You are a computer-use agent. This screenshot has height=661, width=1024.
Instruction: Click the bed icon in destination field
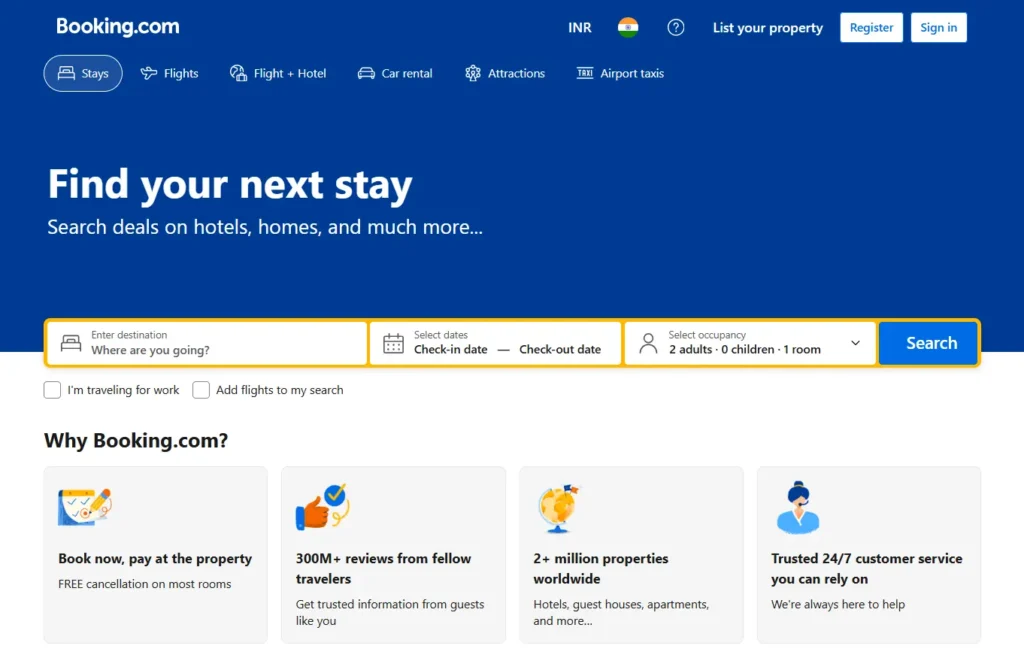click(71, 343)
